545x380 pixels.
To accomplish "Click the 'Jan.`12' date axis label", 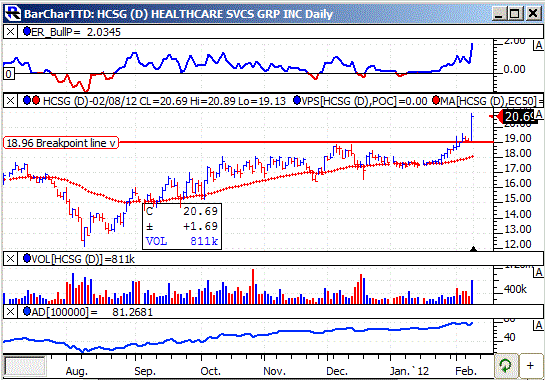I will click(x=409, y=371).
